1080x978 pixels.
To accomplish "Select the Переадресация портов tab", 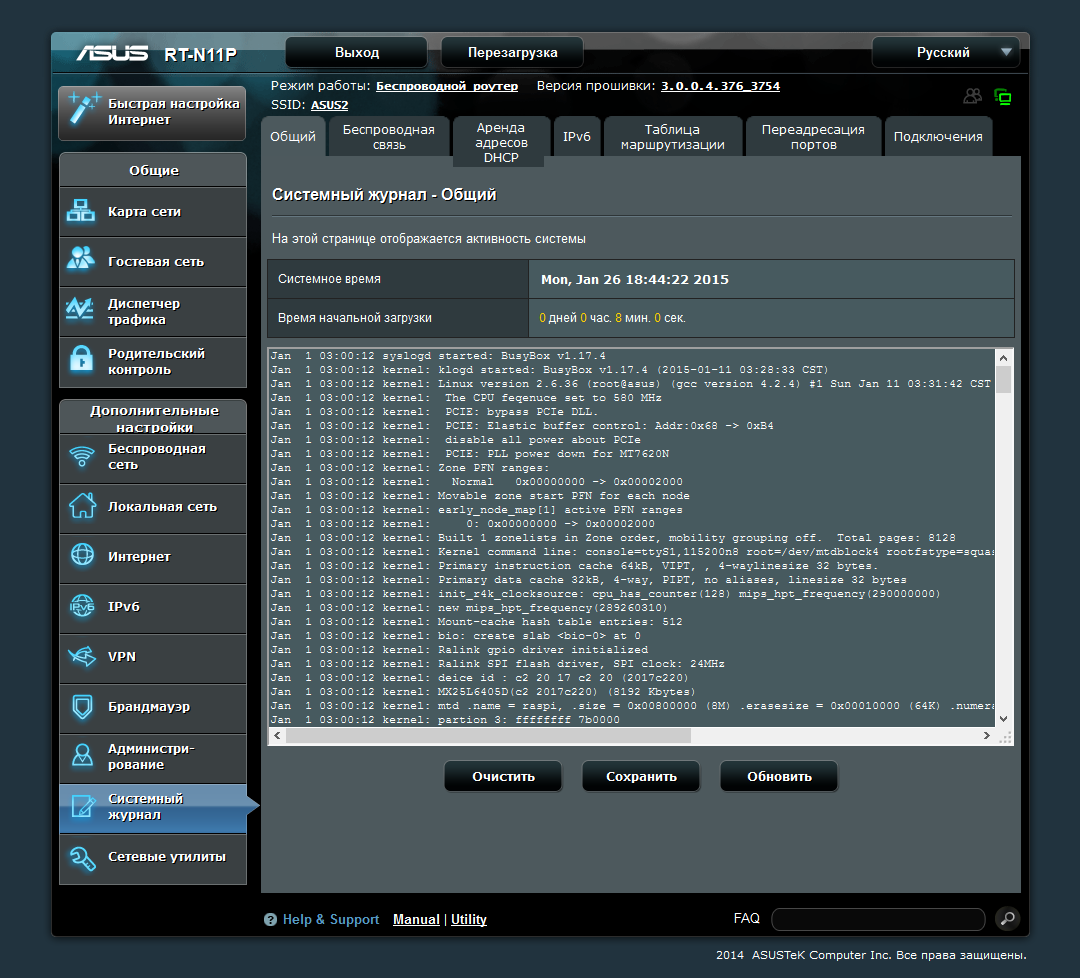I will pyautogui.click(x=812, y=137).
